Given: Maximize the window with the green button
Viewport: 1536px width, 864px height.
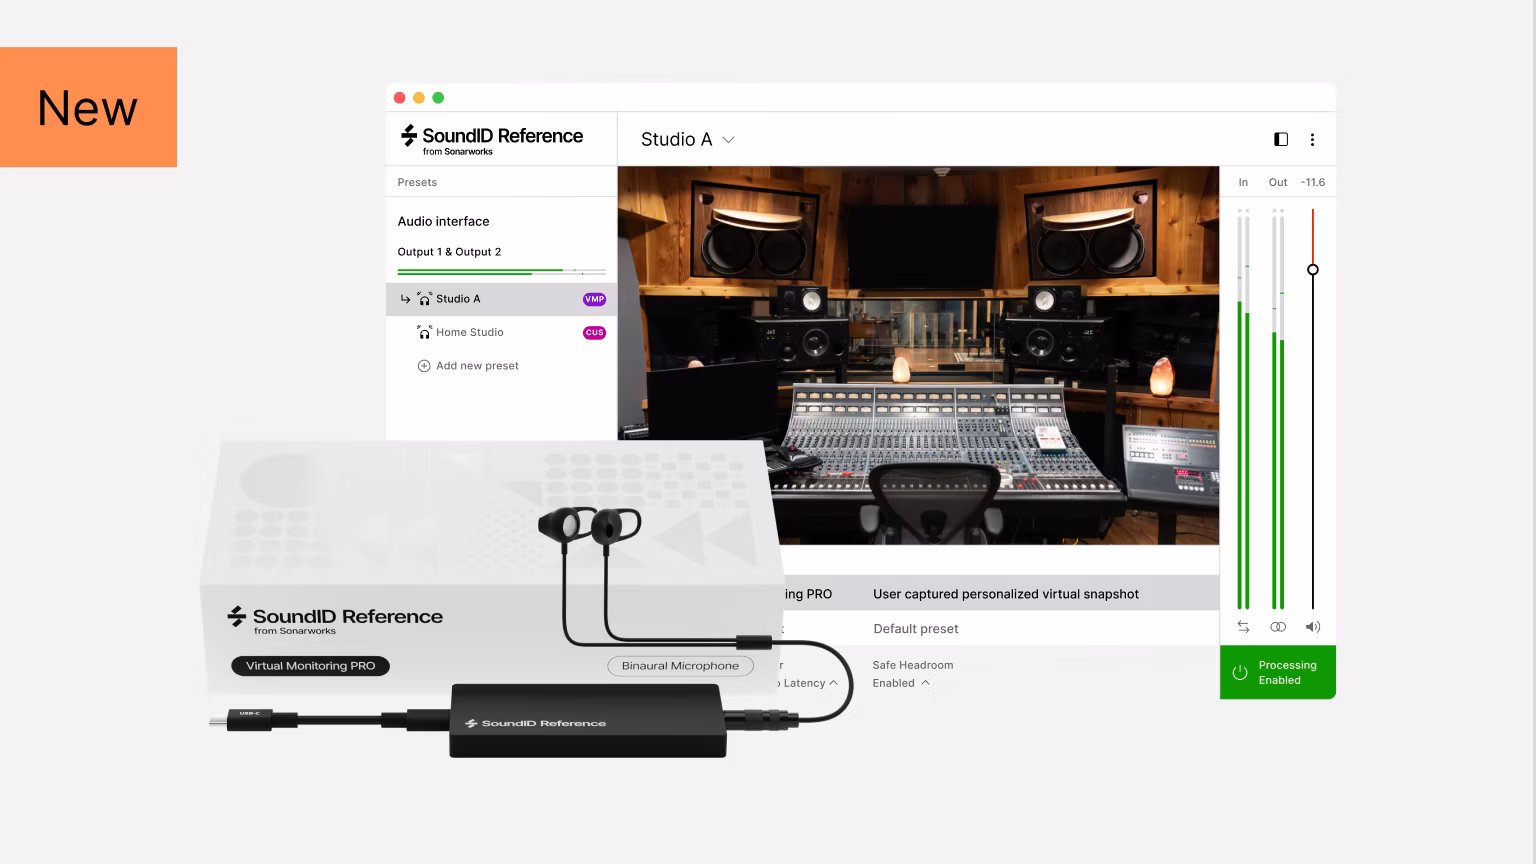Looking at the screenshot, I should [438, 98].
